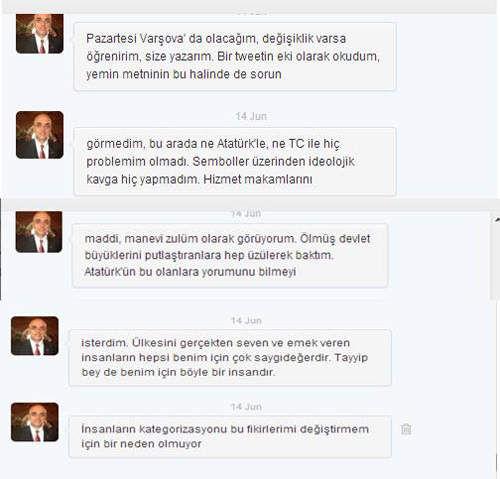Click profile photo next to "görmedim, bu arada" message
The height and width of the screenshot is (479, 500).
click(x=40, y=135)
